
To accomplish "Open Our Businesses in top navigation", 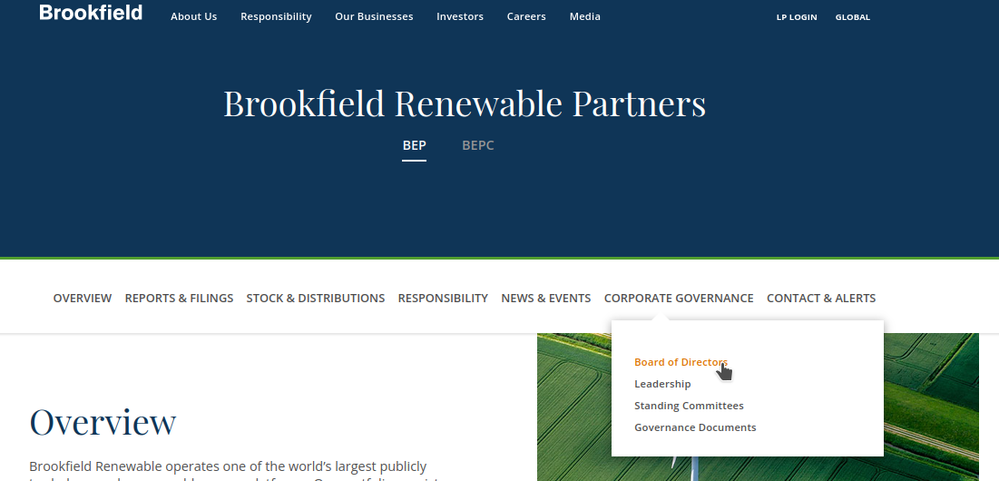I will click(x=374, y=17).
